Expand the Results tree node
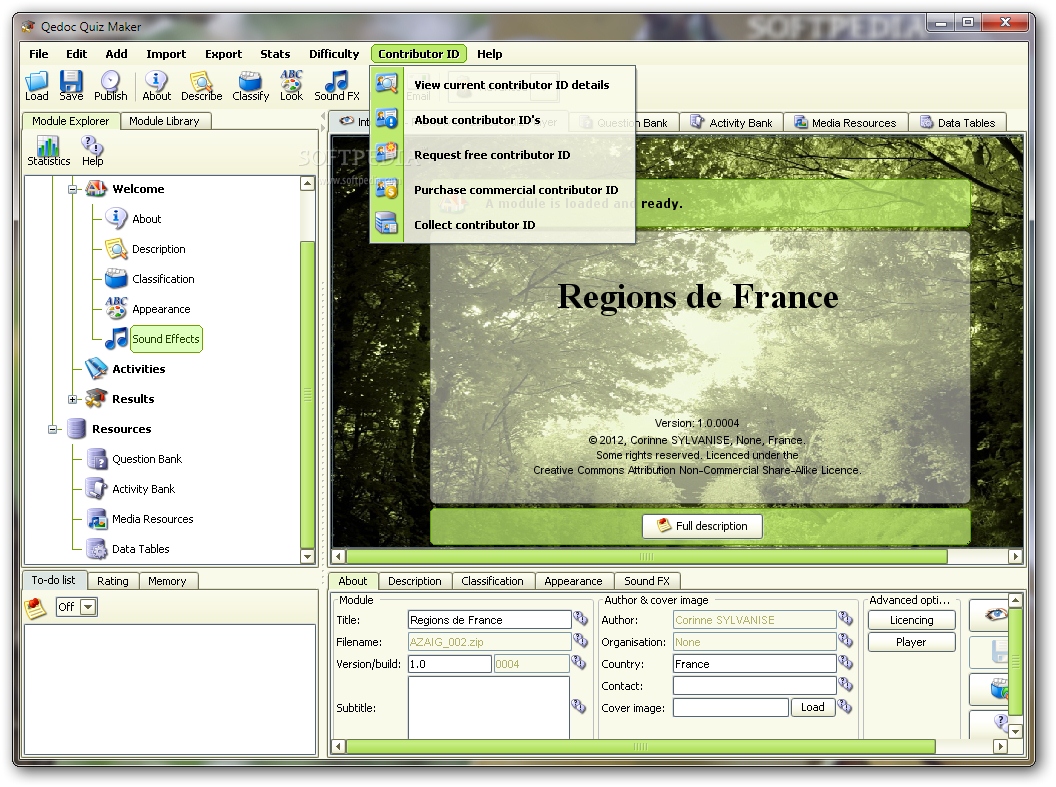Image resolution: width=1056 pixels, height=787 pixels. click(x=73, y=399)
